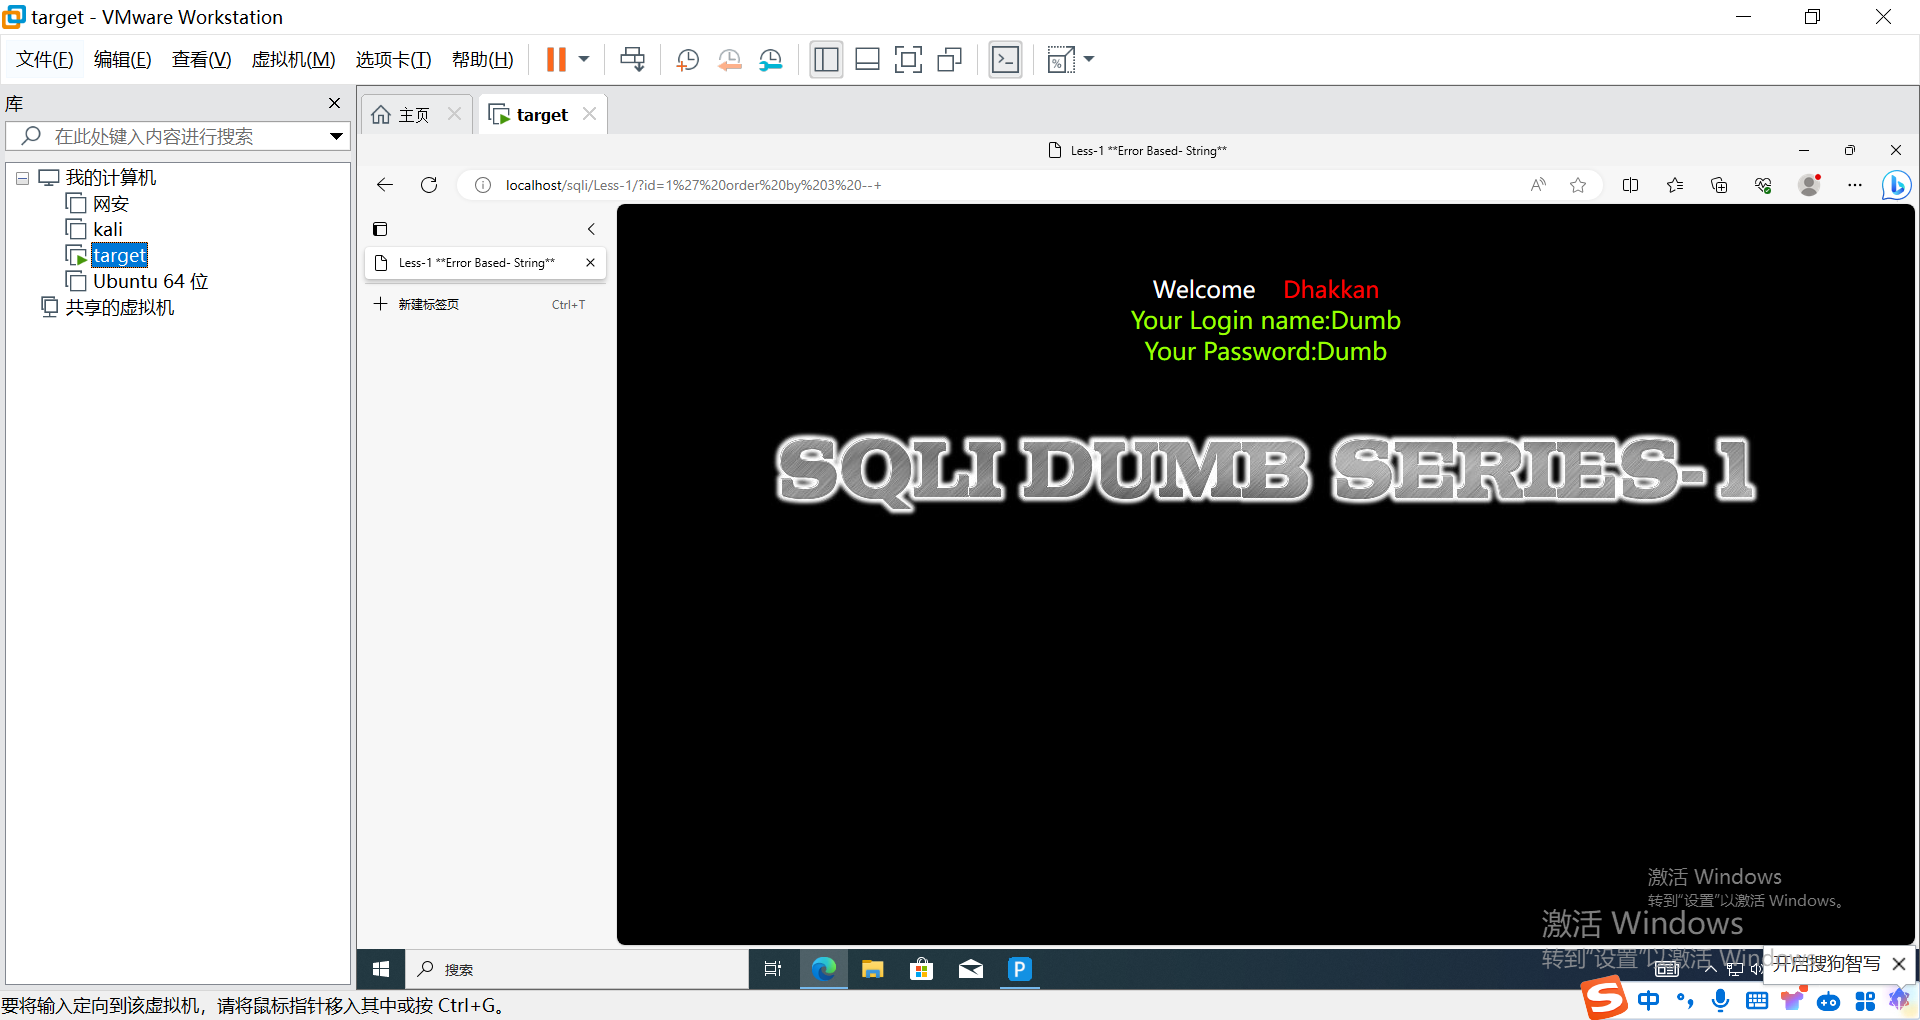Open the 文件(F) menu

click(45, 60)
